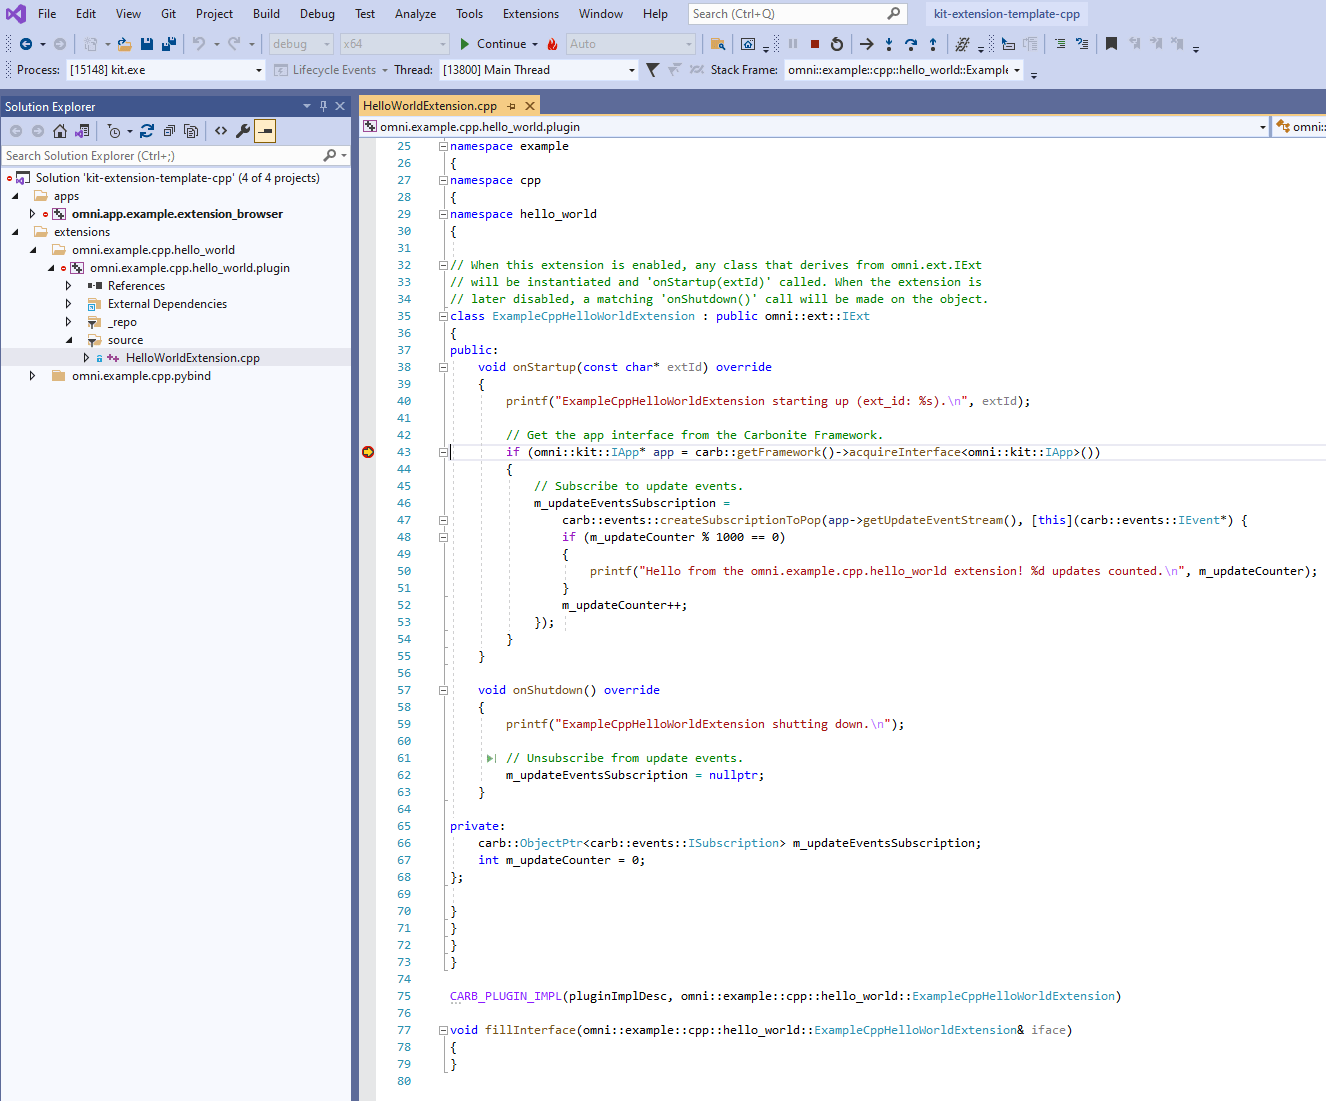Open the Debug menu
Viewport: 1326px width, 1101px height.
click(x=317, y=13)
